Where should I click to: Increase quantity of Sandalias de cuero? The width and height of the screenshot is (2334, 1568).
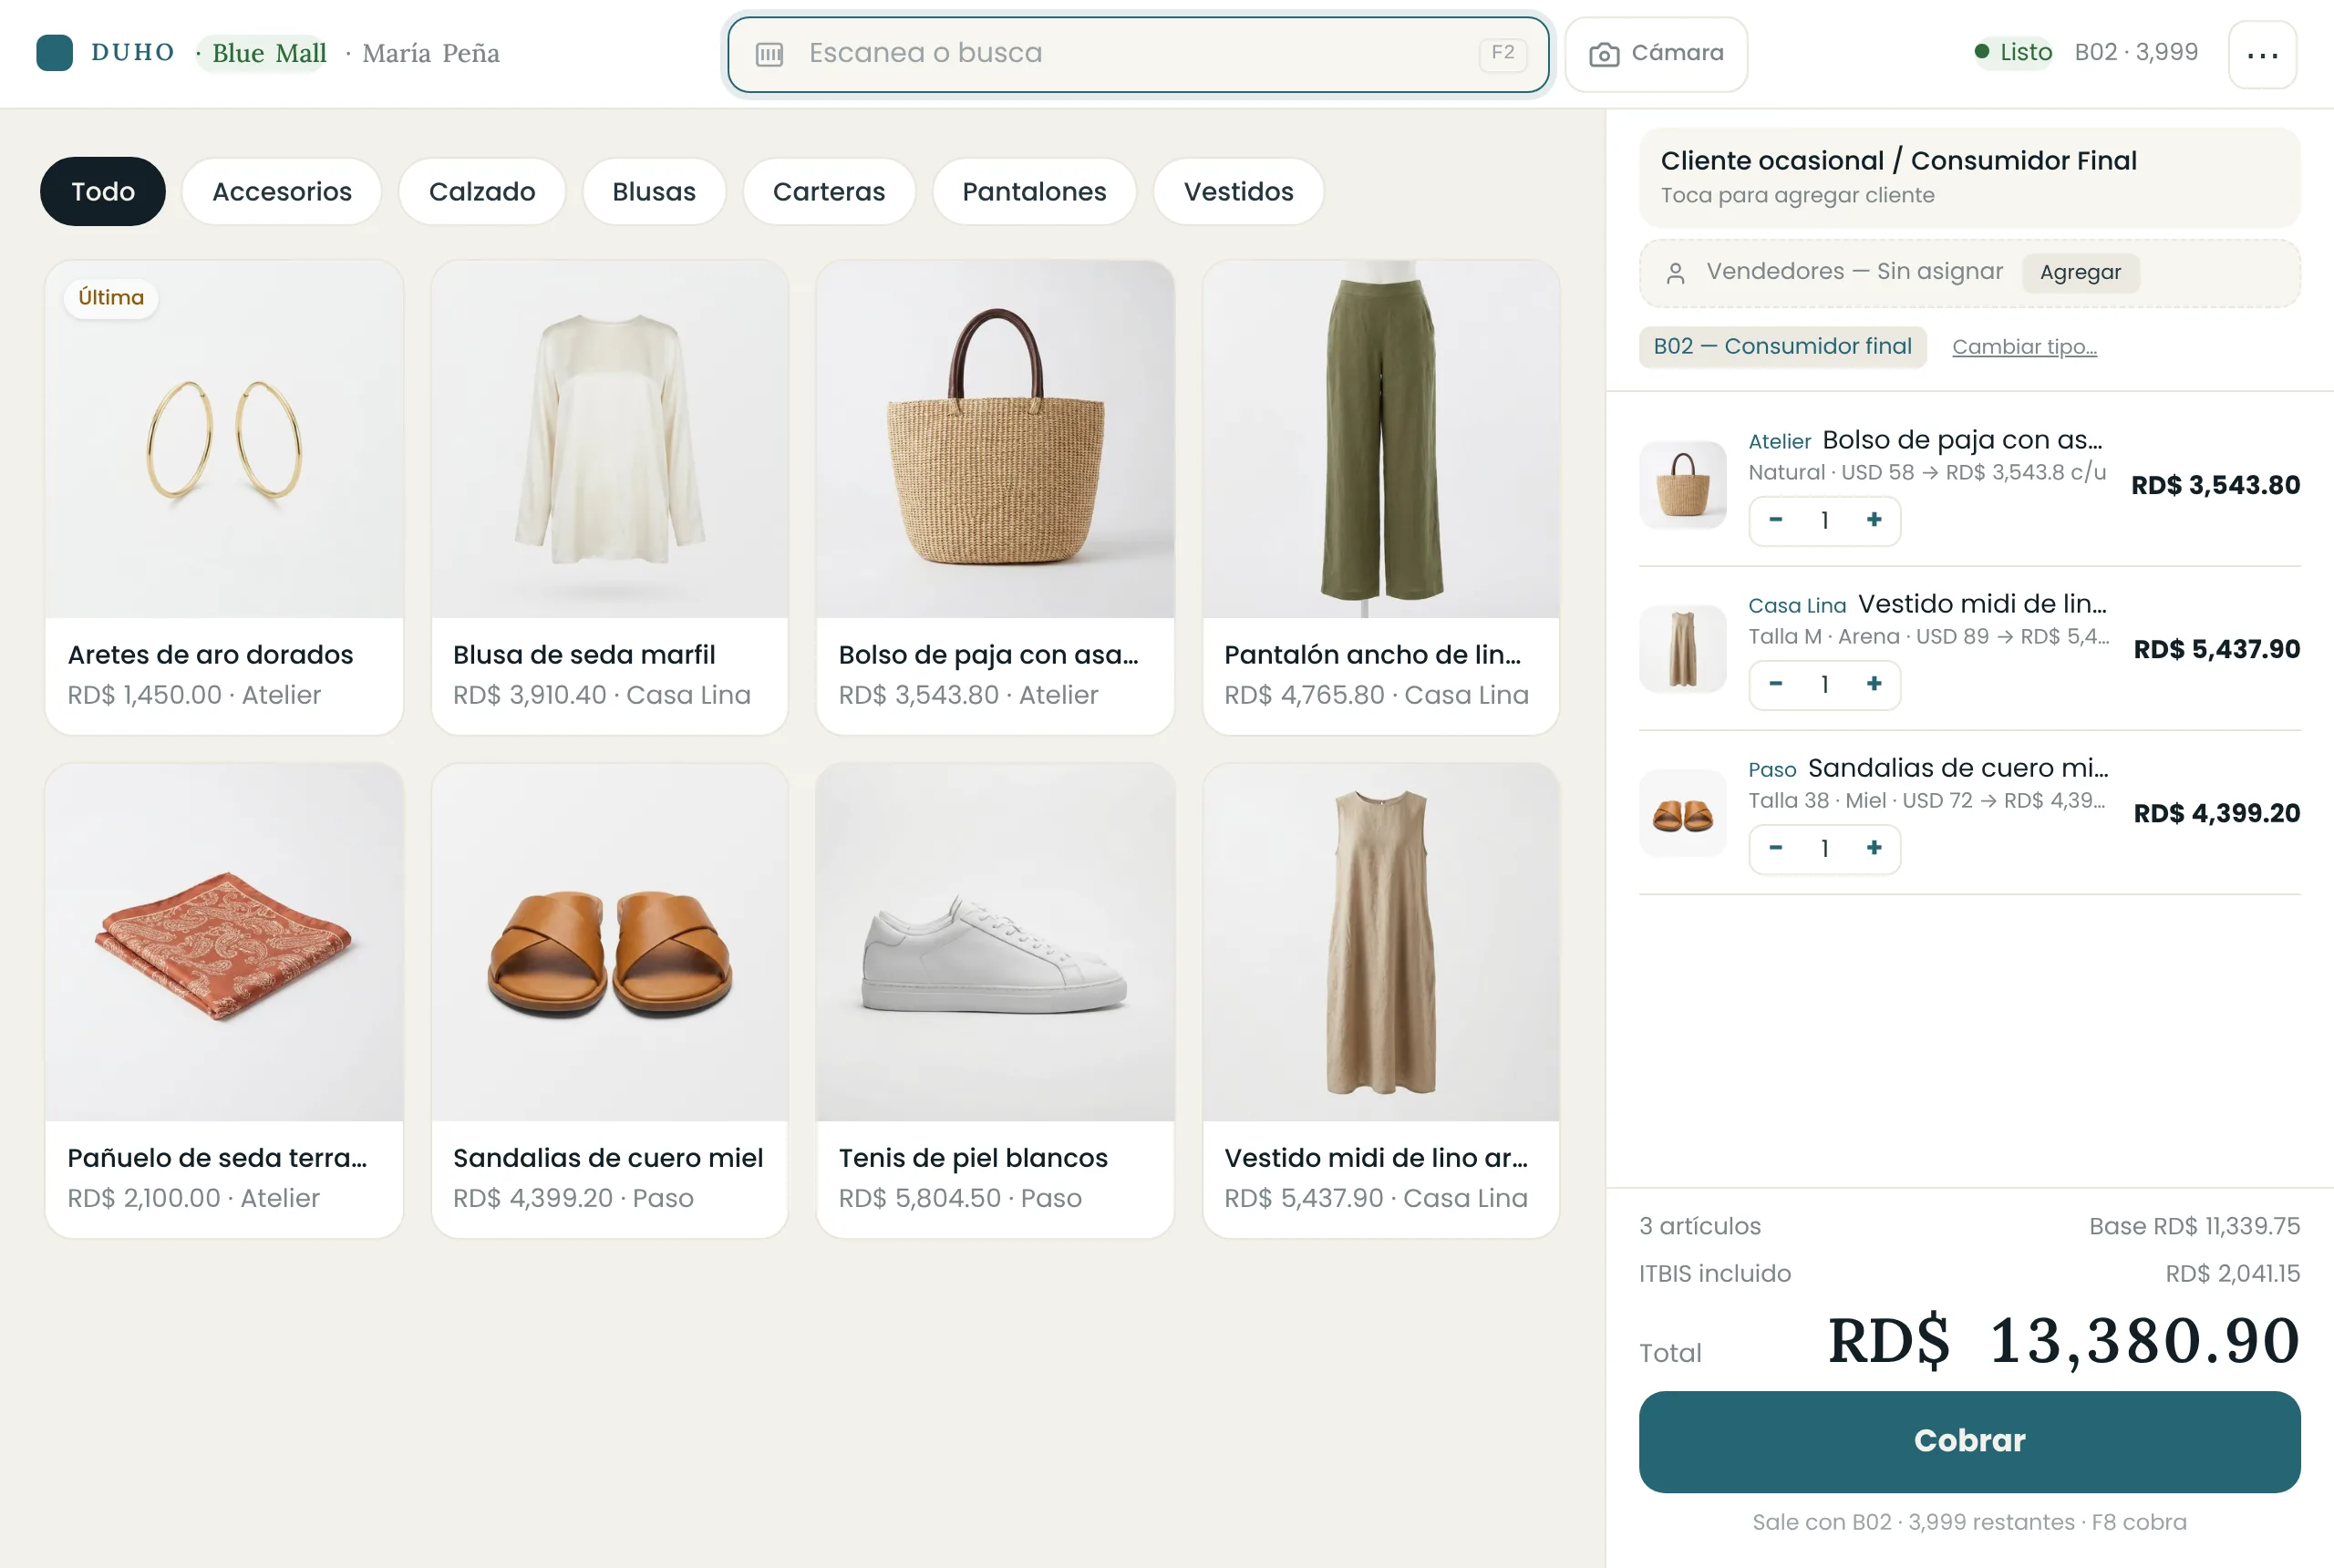coord(1874,848)
